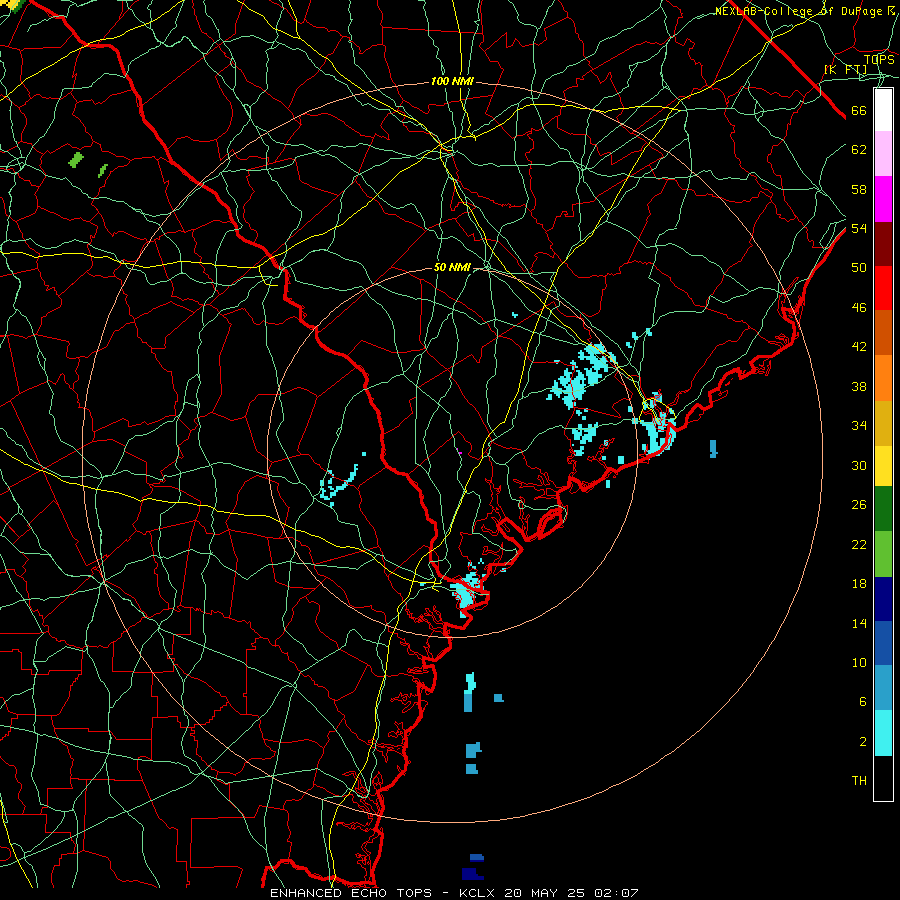Click the legend value '38'

pos(859,386)
